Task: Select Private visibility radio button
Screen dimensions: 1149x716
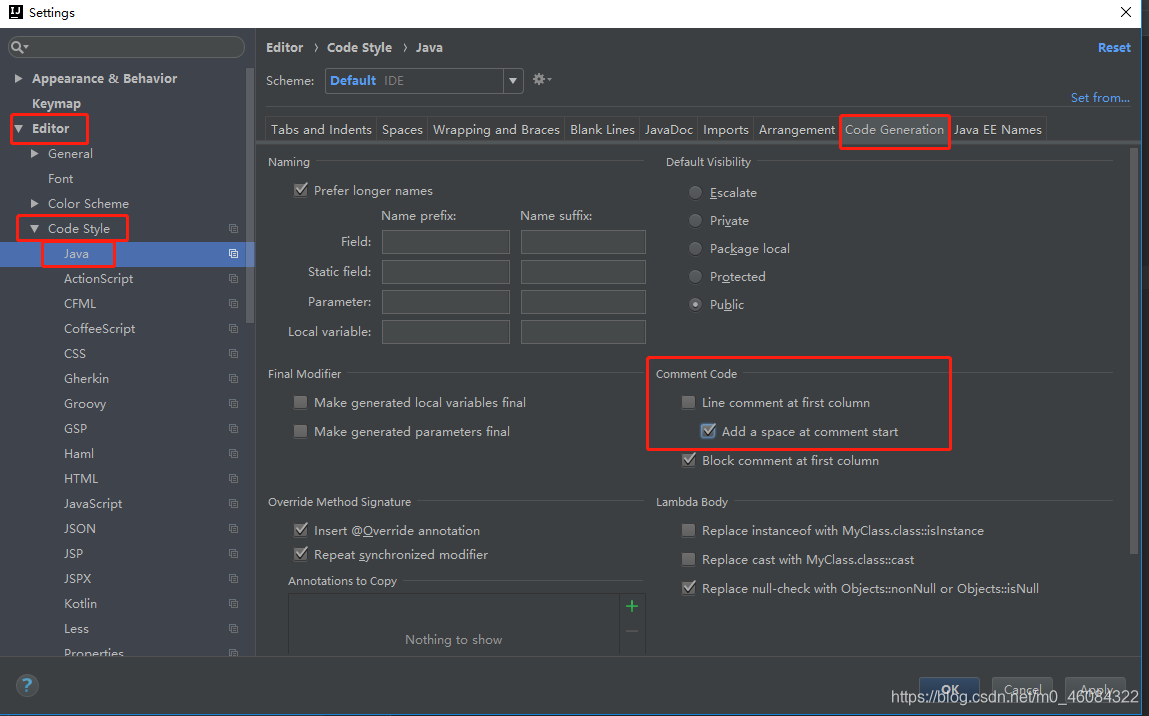Action: (x=695, y=221)
